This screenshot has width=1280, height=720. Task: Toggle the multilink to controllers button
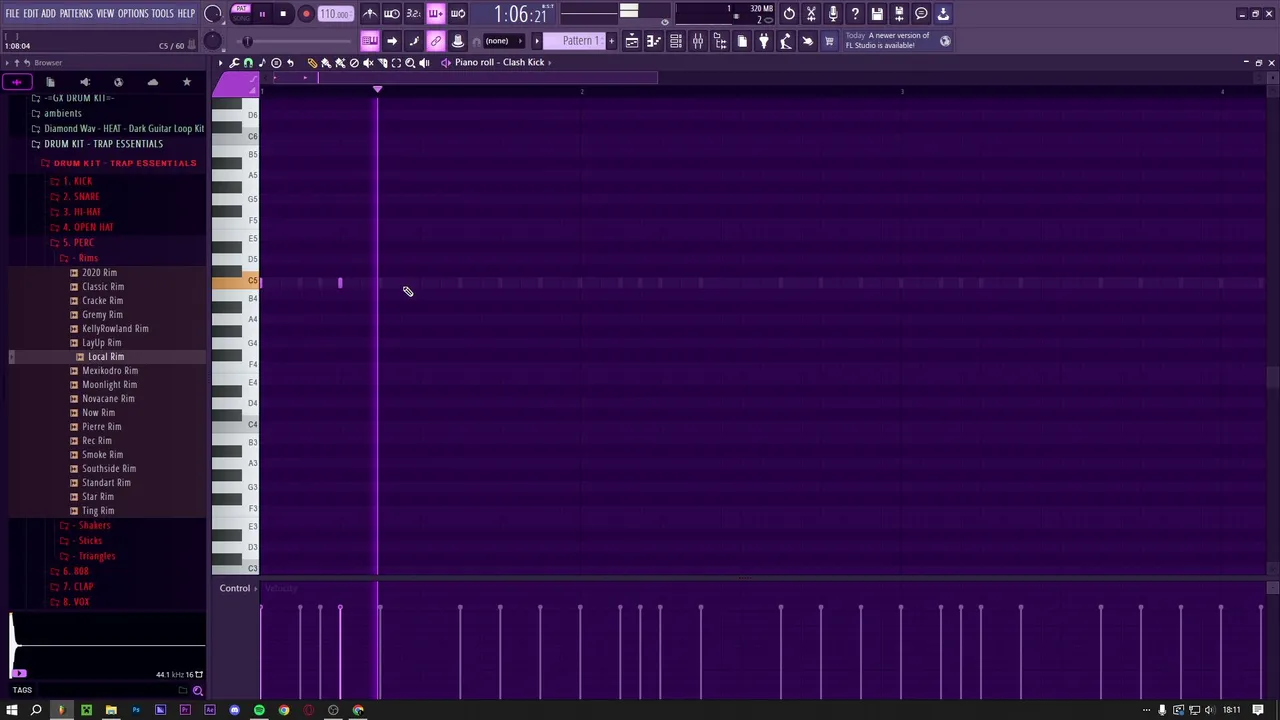click(x=435, y=41)
